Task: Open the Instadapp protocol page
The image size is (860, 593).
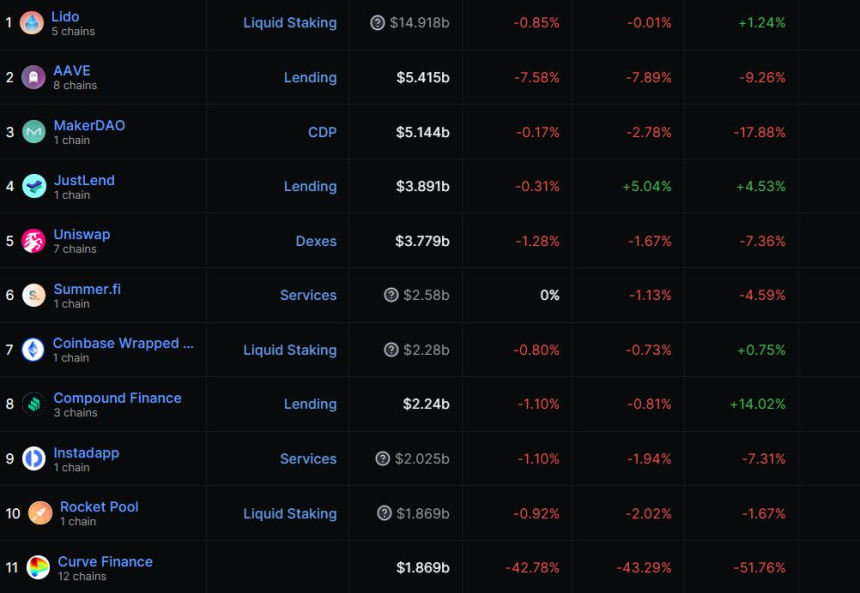Action: (86, 453)
